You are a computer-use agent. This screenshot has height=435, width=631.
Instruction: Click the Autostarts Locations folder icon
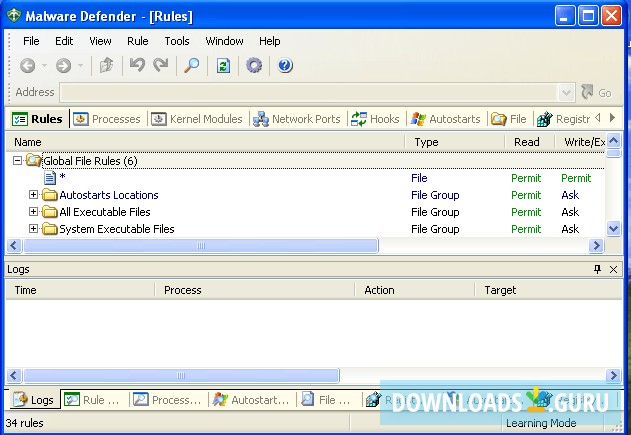[50, 195]
